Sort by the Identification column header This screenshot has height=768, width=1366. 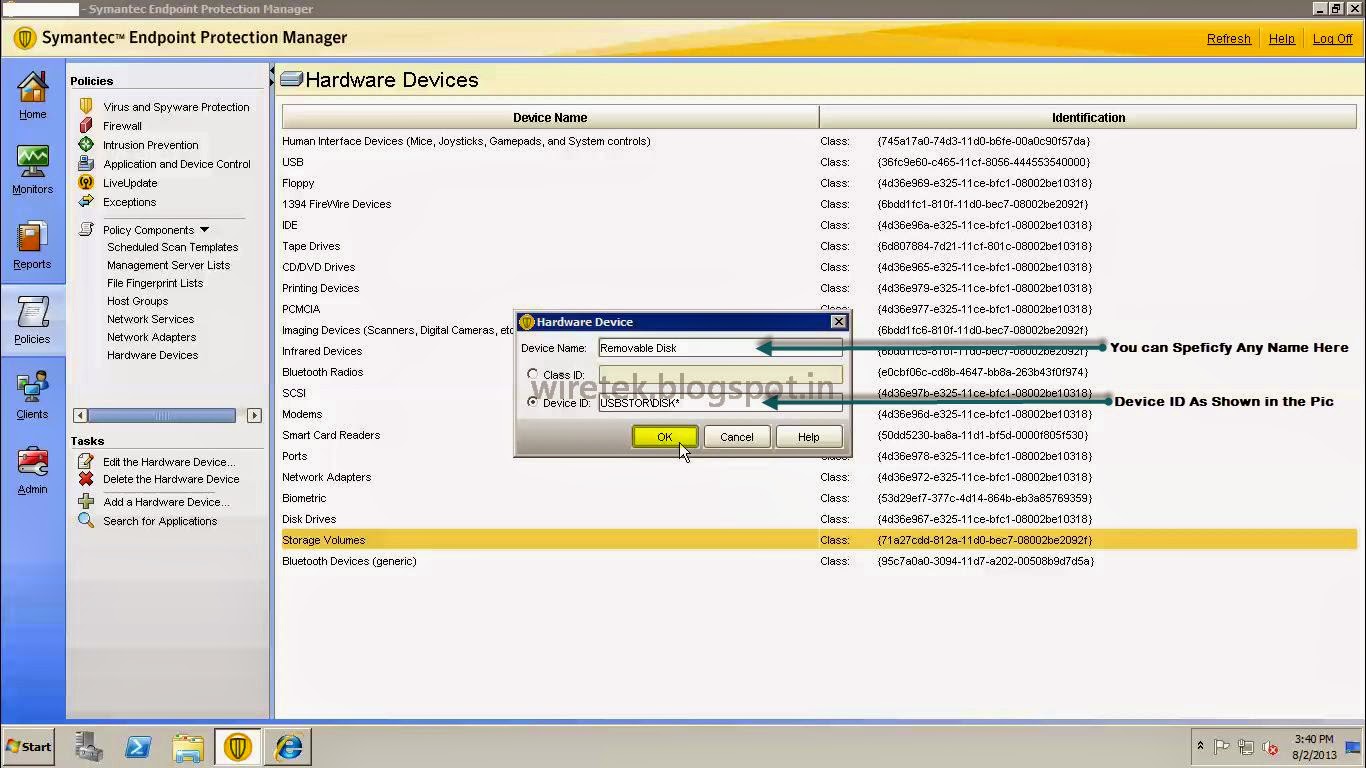[1088, 117]
